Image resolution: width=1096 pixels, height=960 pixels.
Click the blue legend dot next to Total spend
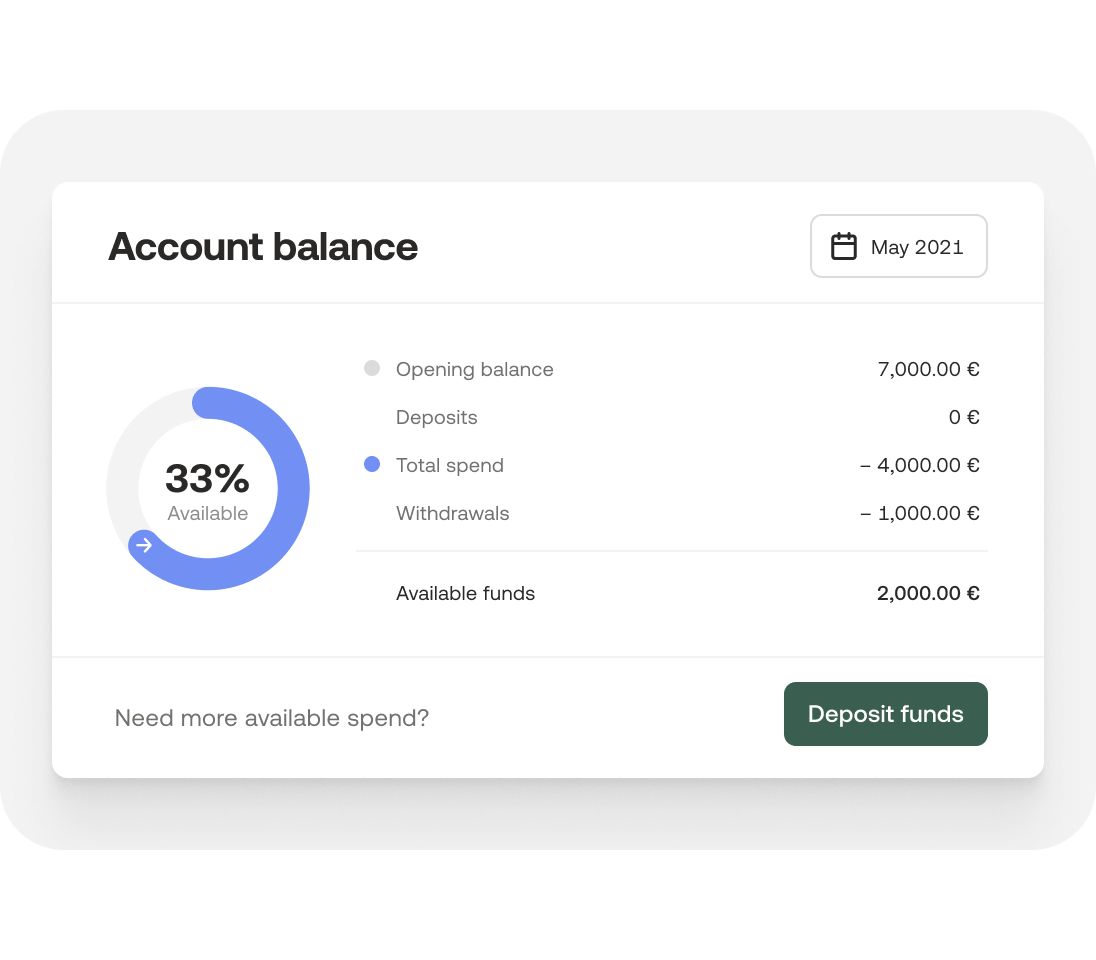pos(372,463)
